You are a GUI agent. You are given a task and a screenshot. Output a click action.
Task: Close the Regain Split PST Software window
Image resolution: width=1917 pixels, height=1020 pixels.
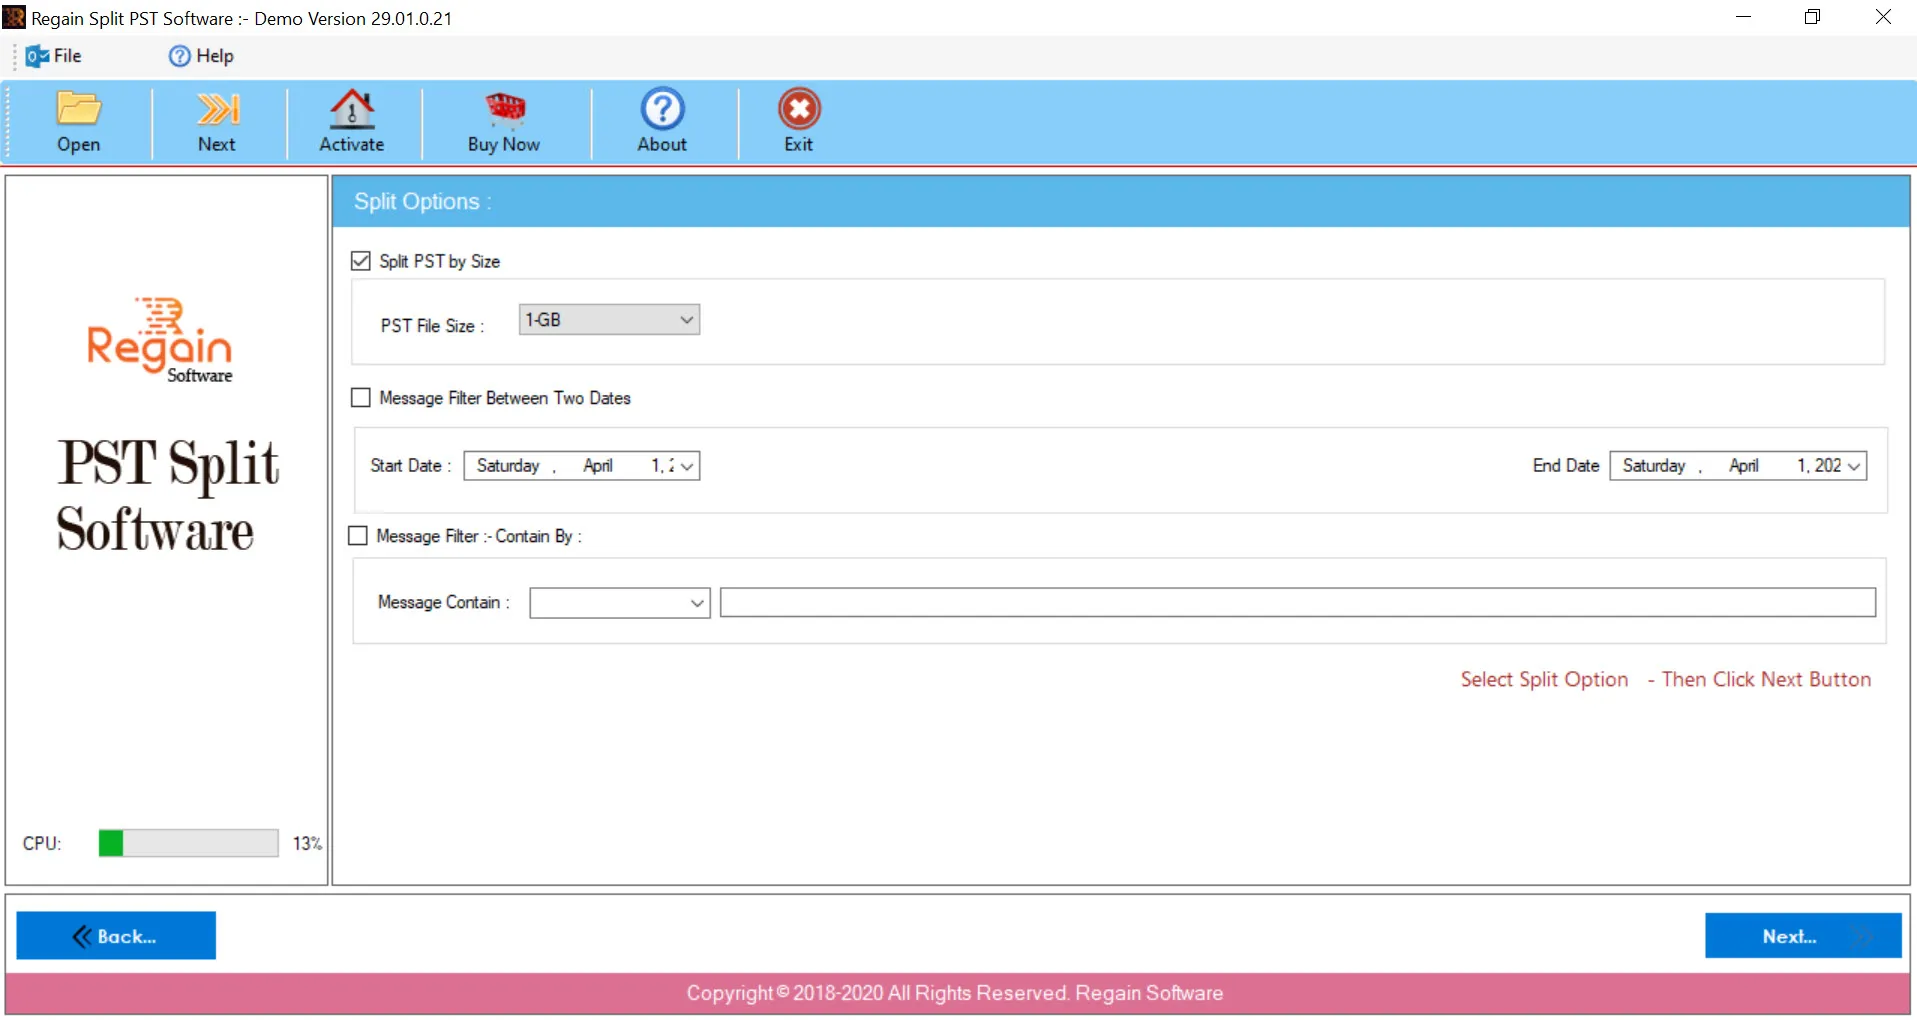coord(1883,17)
